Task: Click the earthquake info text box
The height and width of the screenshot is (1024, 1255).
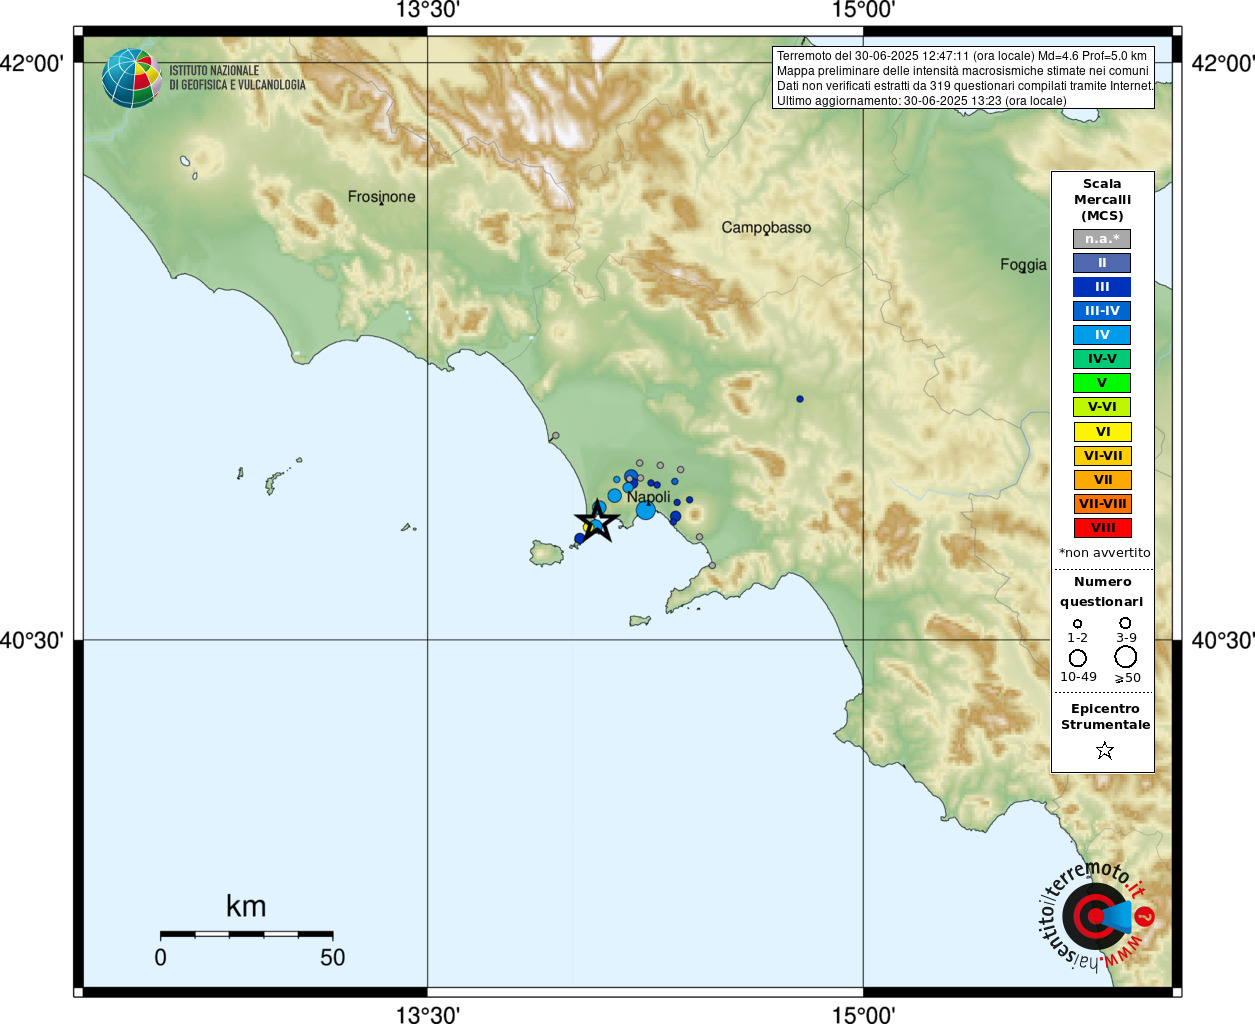Action: (963, 78)
